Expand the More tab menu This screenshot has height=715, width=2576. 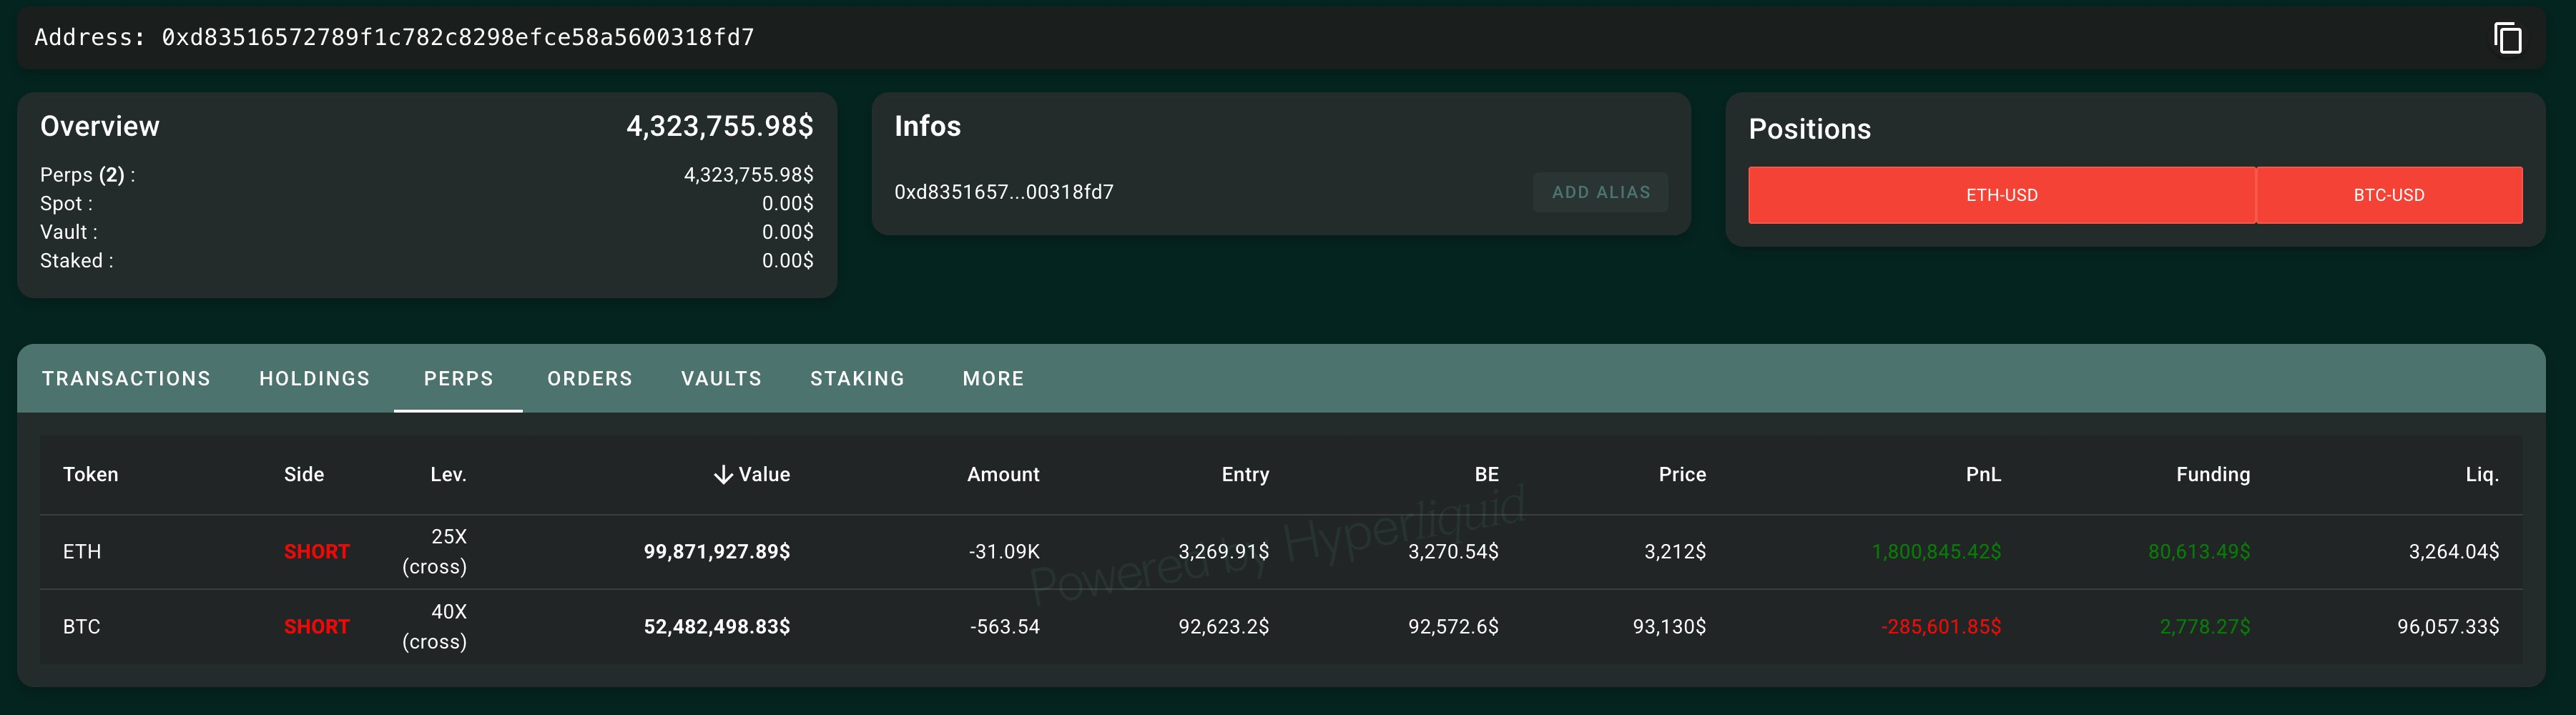pyautogui.click(x=993, y=379)
